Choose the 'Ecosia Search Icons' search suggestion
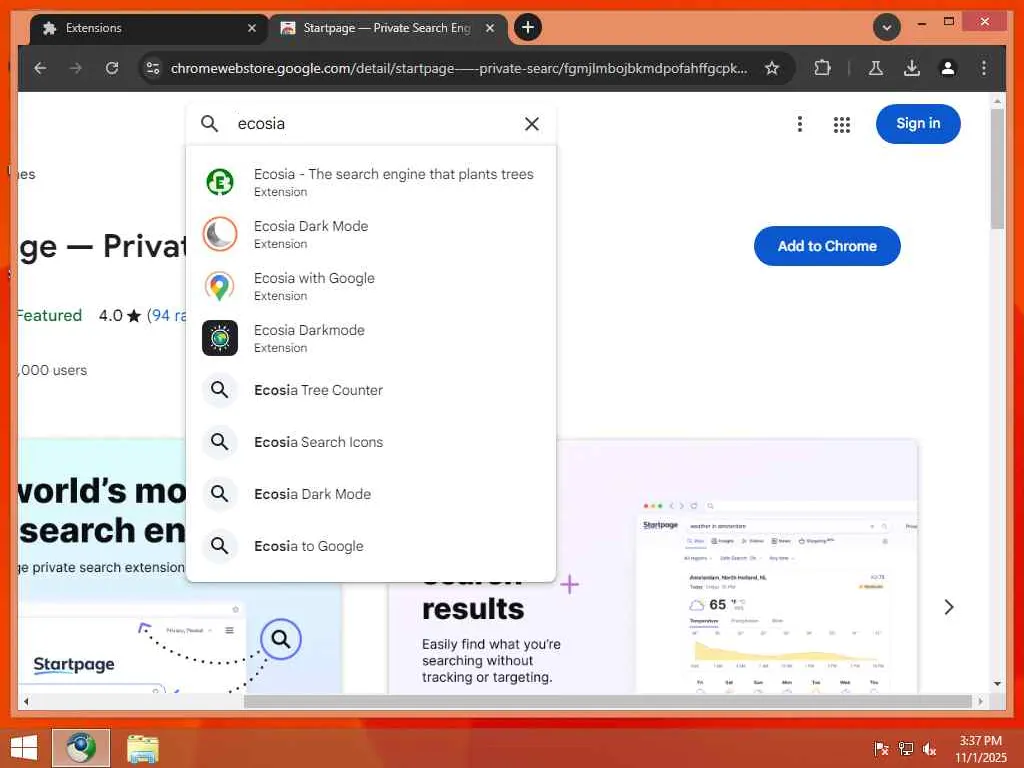The height and width of the screenshot is (768, 1024). pos(371,442)
